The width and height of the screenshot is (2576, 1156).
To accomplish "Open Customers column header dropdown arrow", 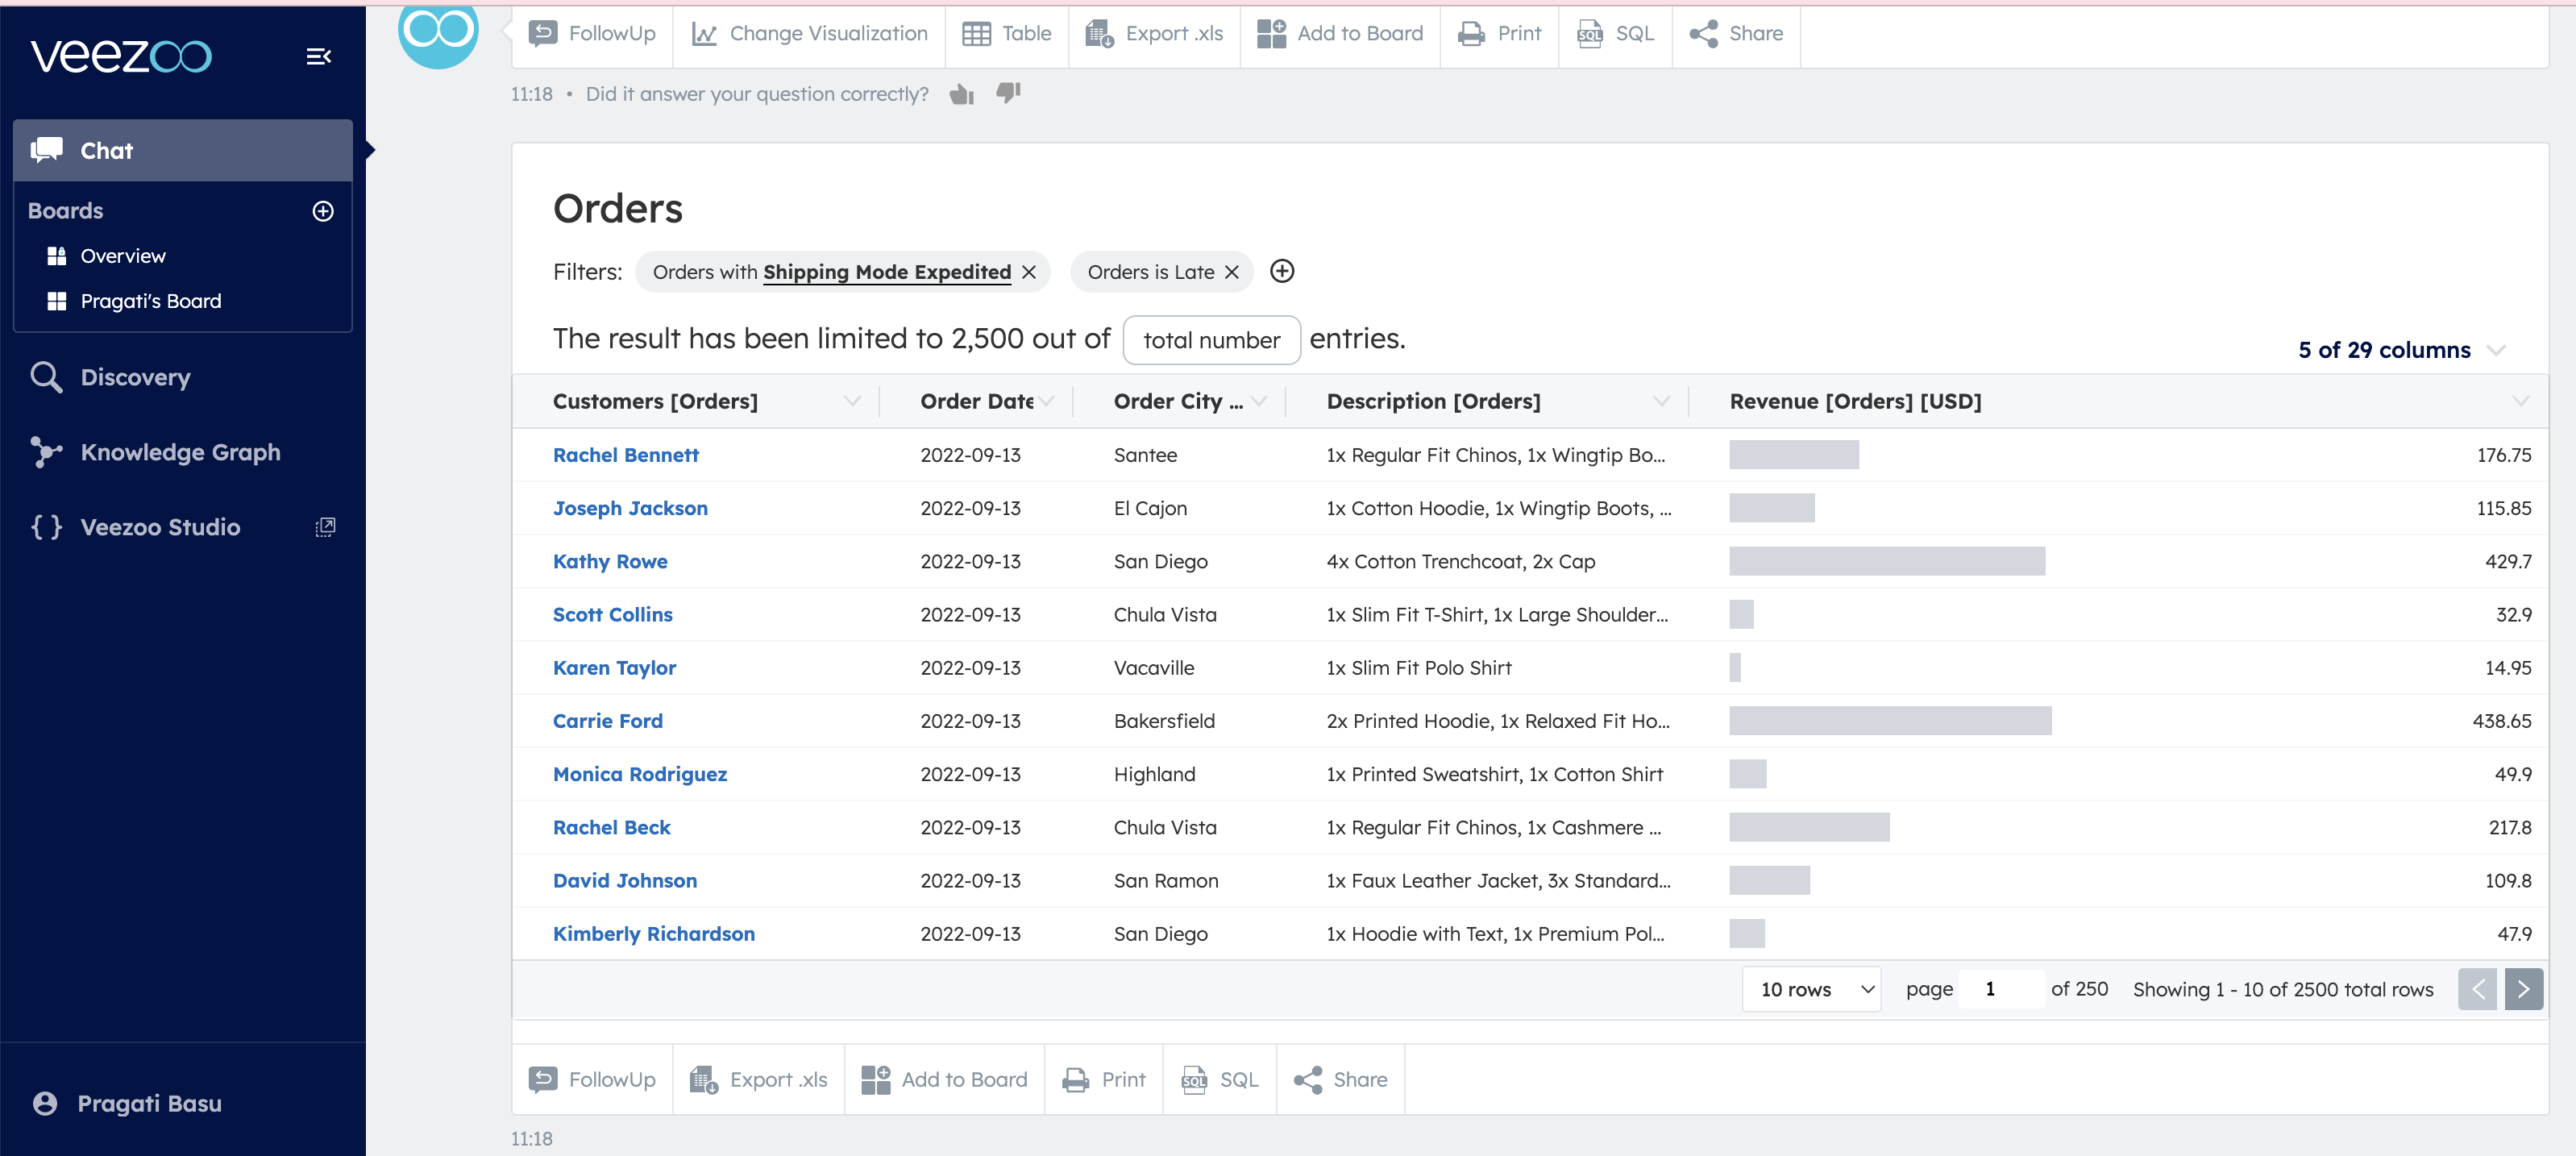I will point(851,401).
